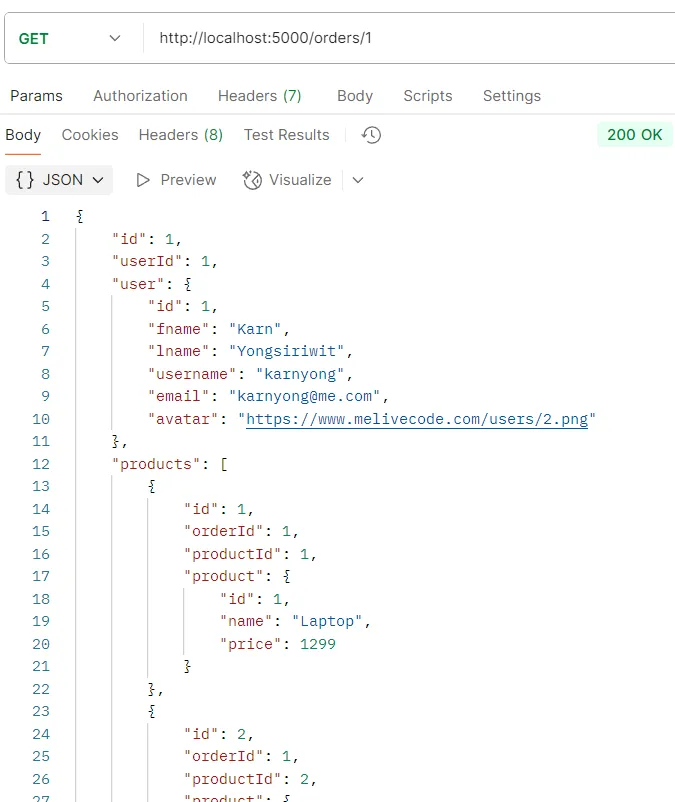The image size is (675, 802).
Task: Expand the chevron next to Visualize
Action: click(358, 180)
